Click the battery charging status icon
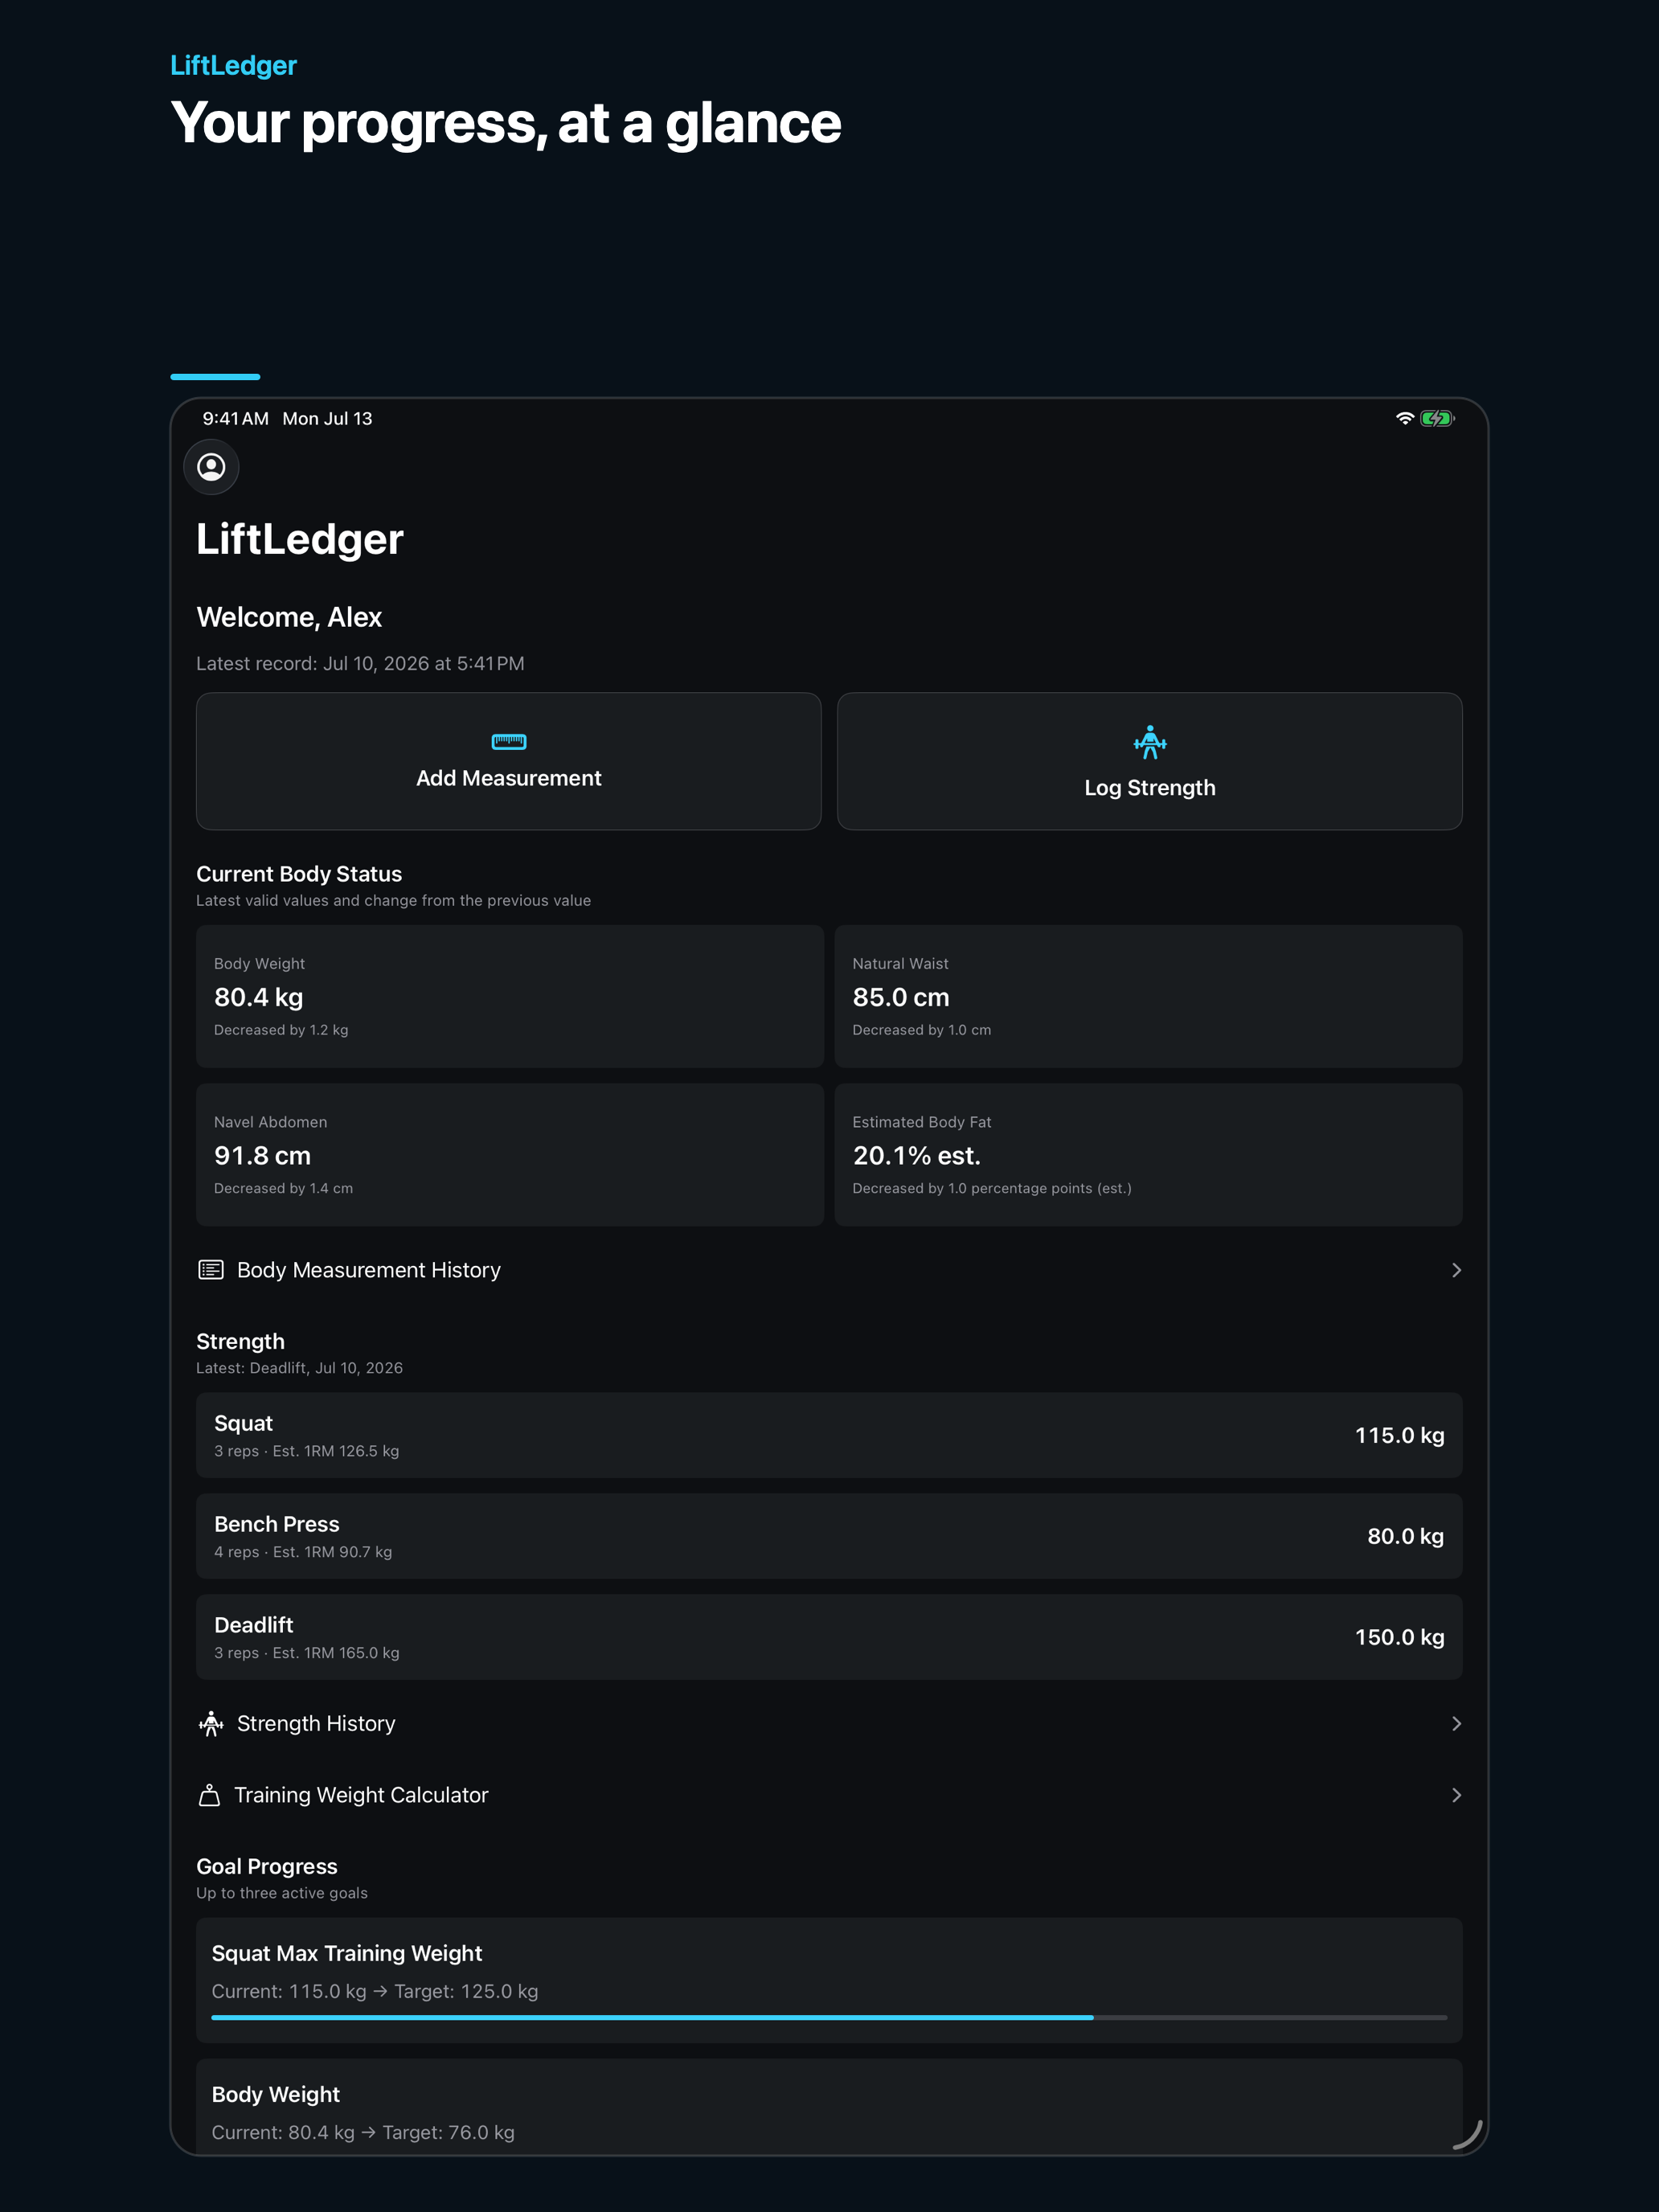This screenshot has width=1659, height=2212. (x=1438, y=418)
